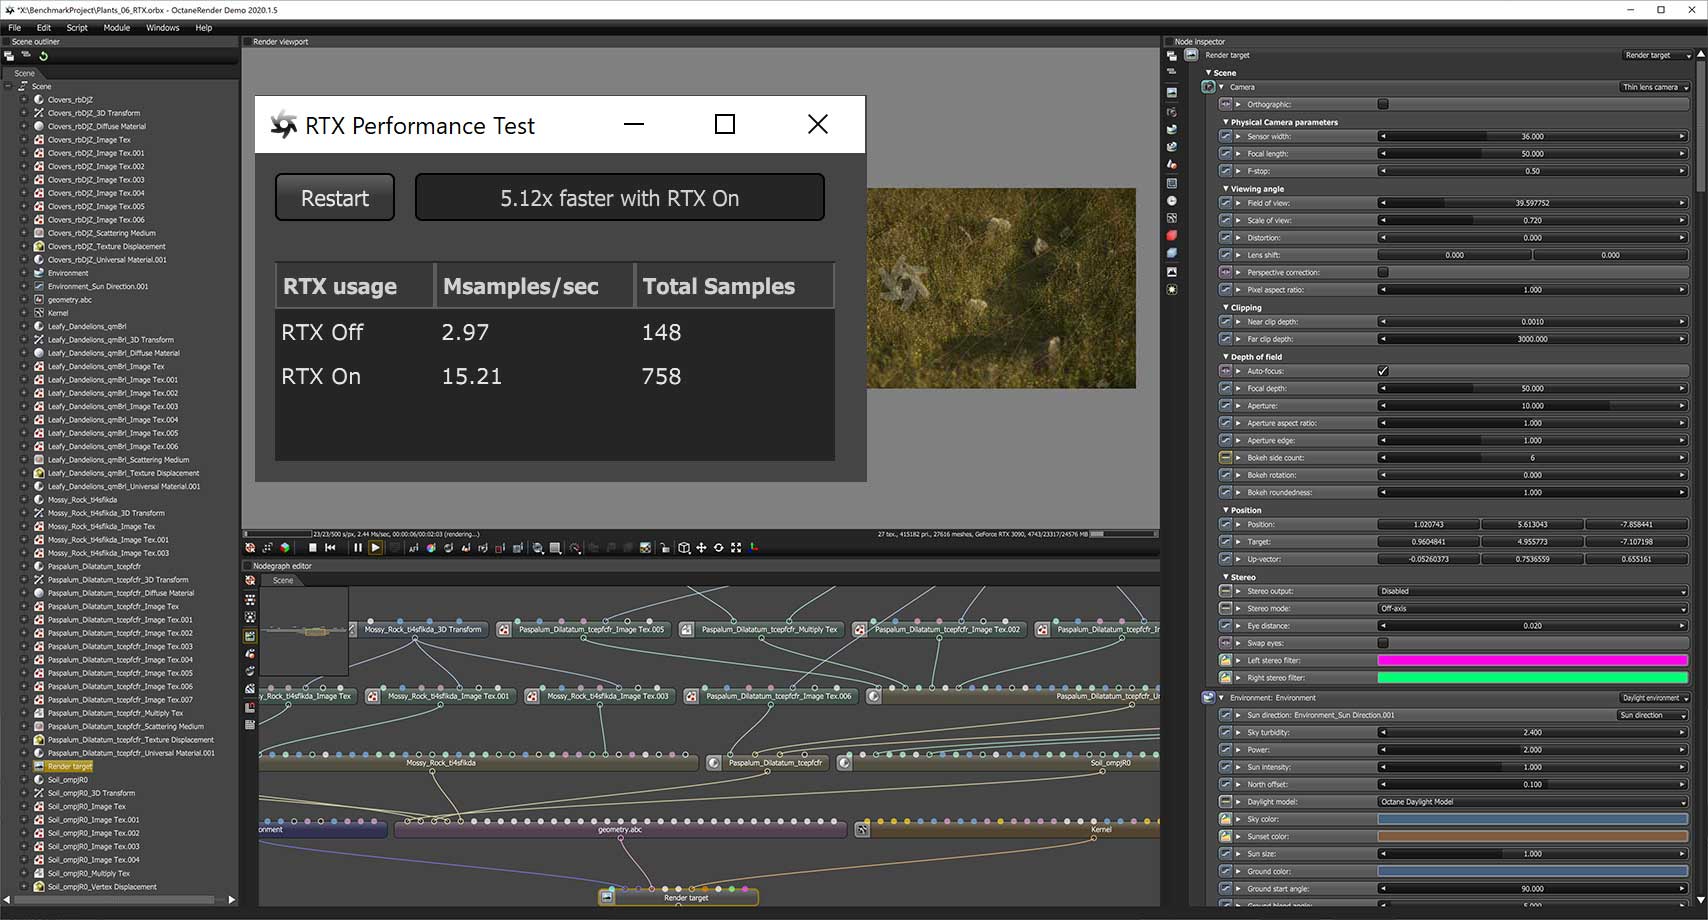Click the Sunset color swatch
This screenshot has height=920, width=1708.
click(x=1533, y=837)
